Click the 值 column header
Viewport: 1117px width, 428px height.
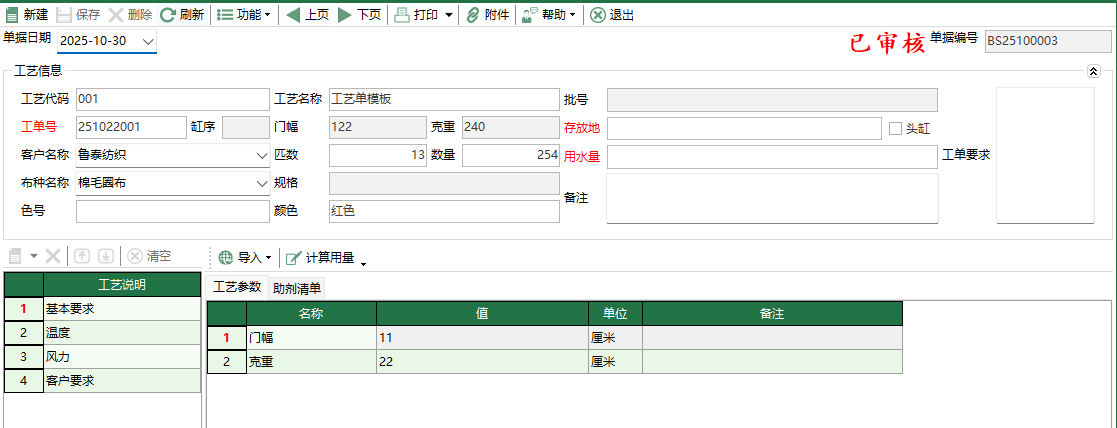point(482,313)
